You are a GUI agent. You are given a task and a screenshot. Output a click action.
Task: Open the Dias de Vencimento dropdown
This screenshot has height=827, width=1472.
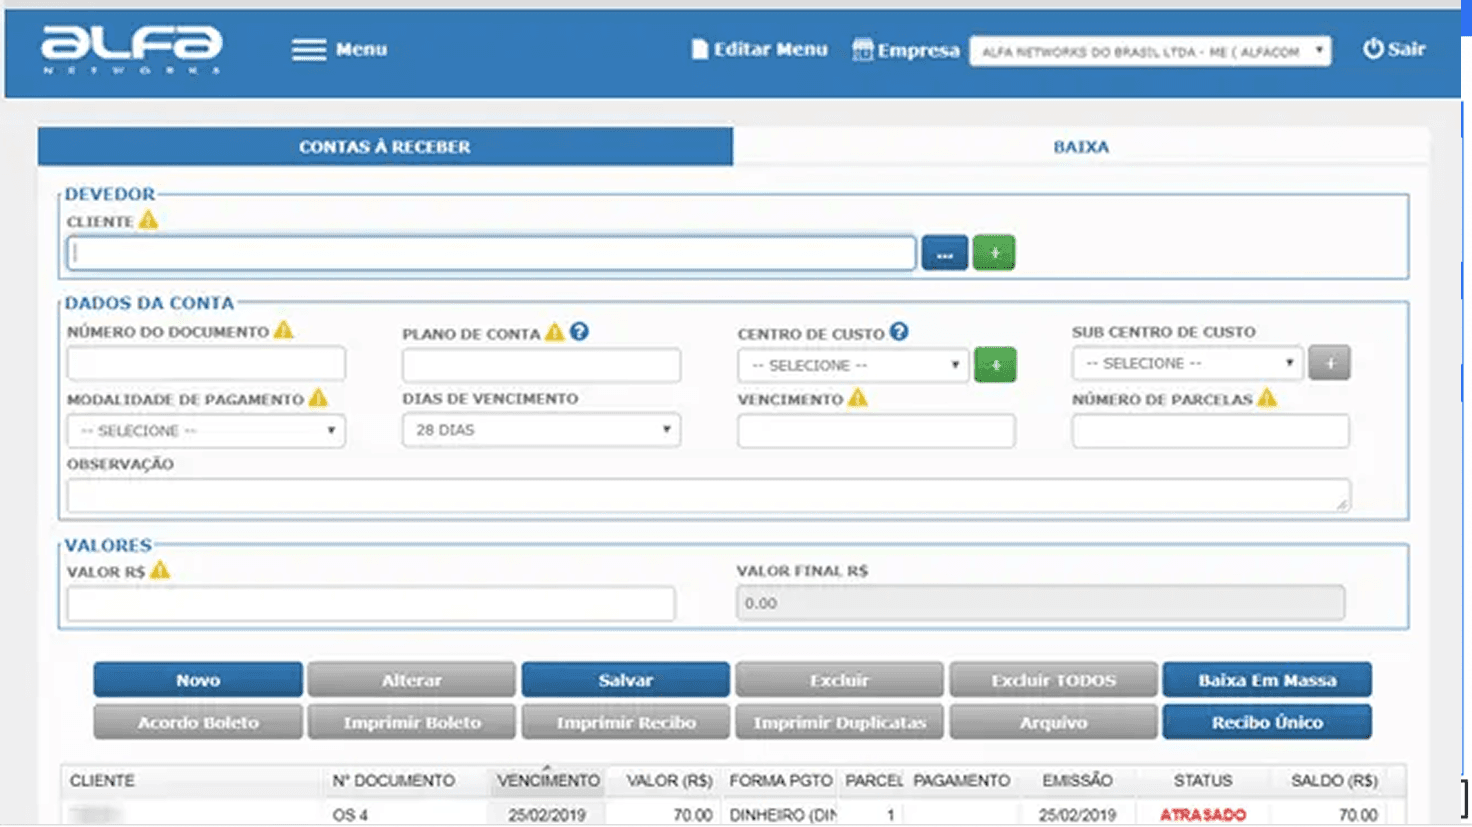click(541, 430)
